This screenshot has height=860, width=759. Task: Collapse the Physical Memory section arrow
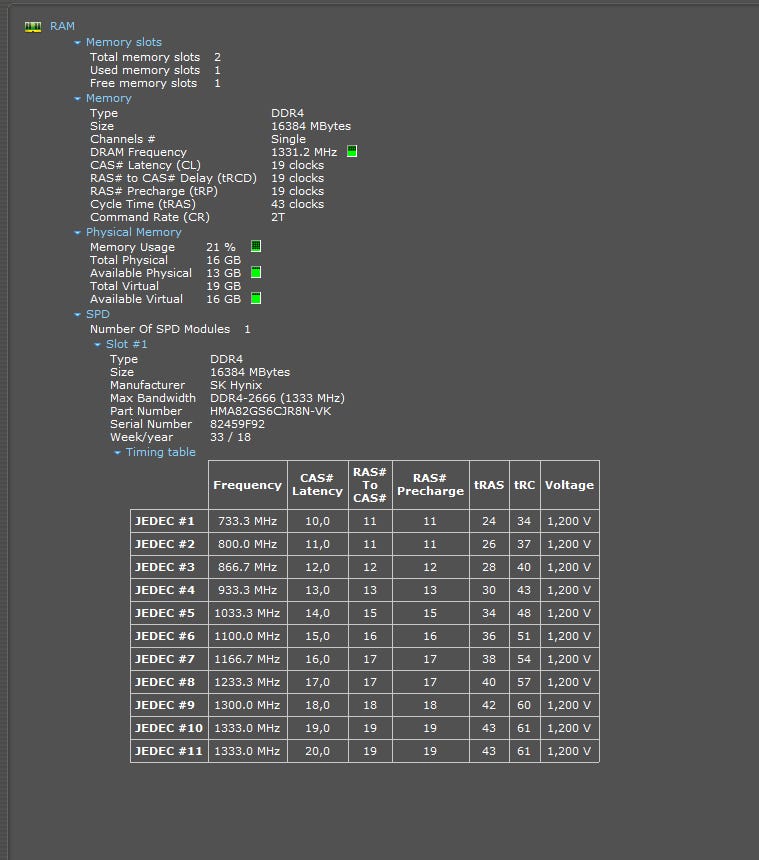coord(77,233)
